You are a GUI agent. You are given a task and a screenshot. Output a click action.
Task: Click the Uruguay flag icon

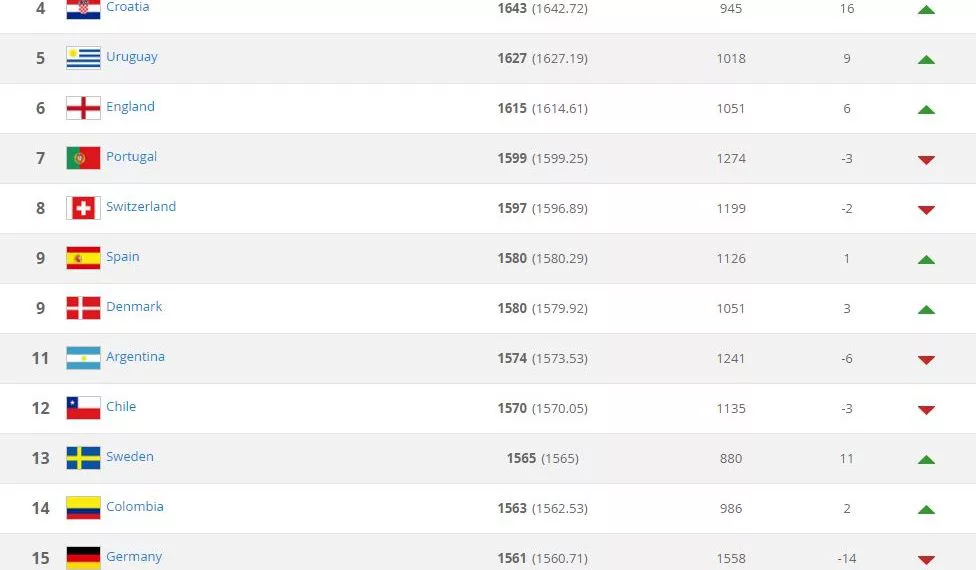83,58
